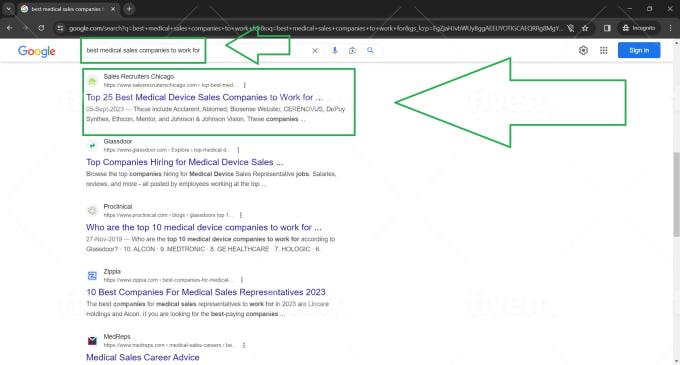Image resolution: width=680 pixels, height=365 pixels.
Task: Open more options for Sales Recruiters Chicago result
Action: click(x=245, y=85)
